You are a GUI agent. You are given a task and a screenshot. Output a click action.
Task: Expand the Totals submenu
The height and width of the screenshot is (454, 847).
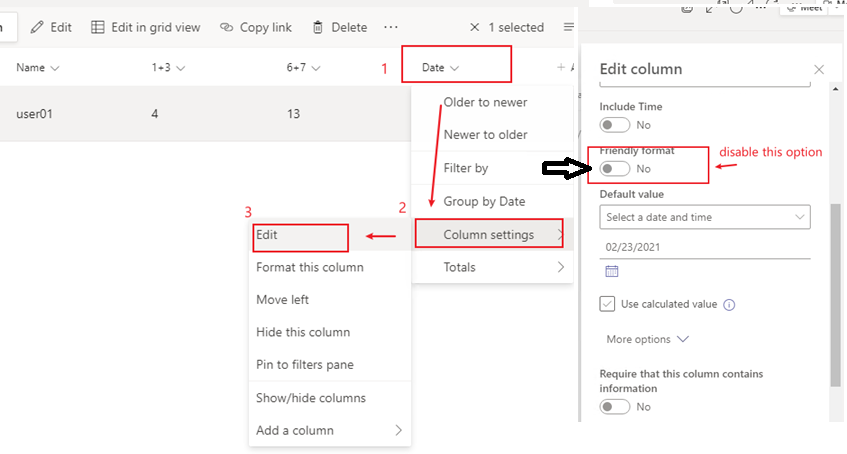point(492,267)
